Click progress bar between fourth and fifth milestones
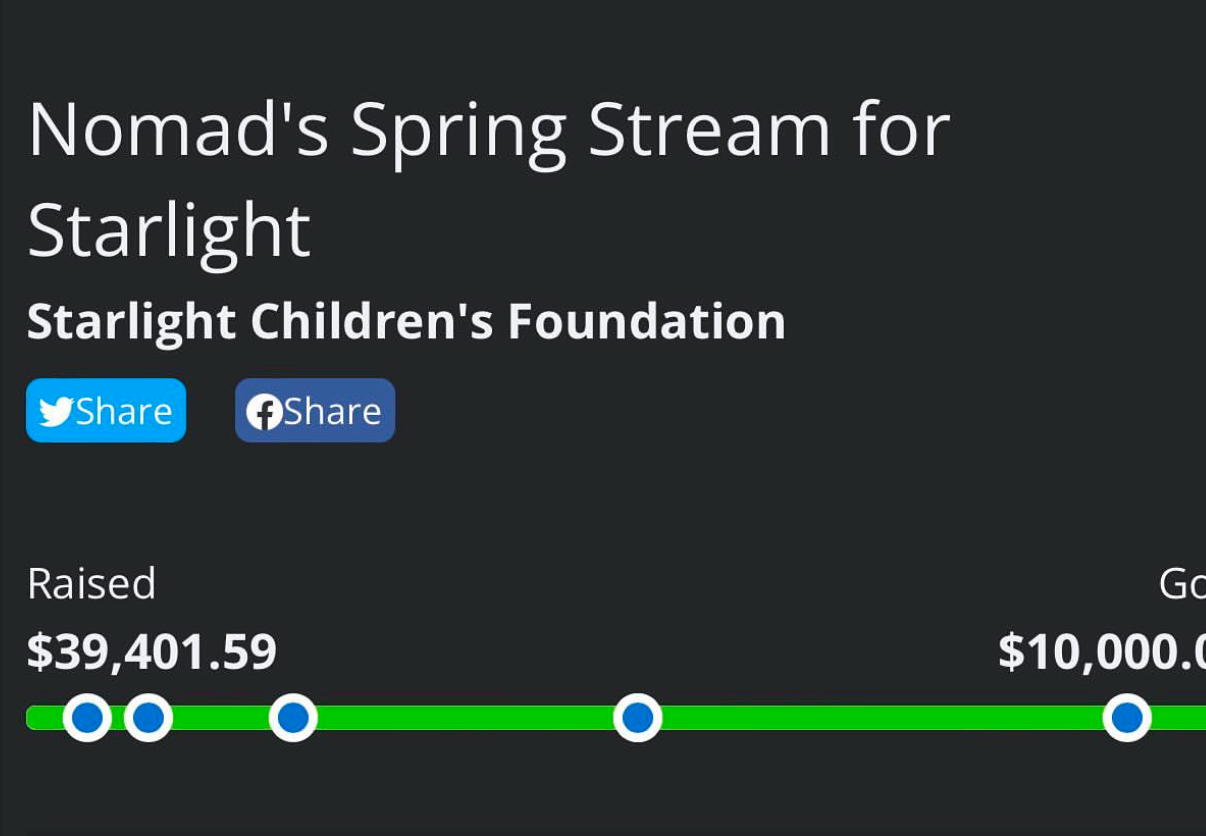 880,717
